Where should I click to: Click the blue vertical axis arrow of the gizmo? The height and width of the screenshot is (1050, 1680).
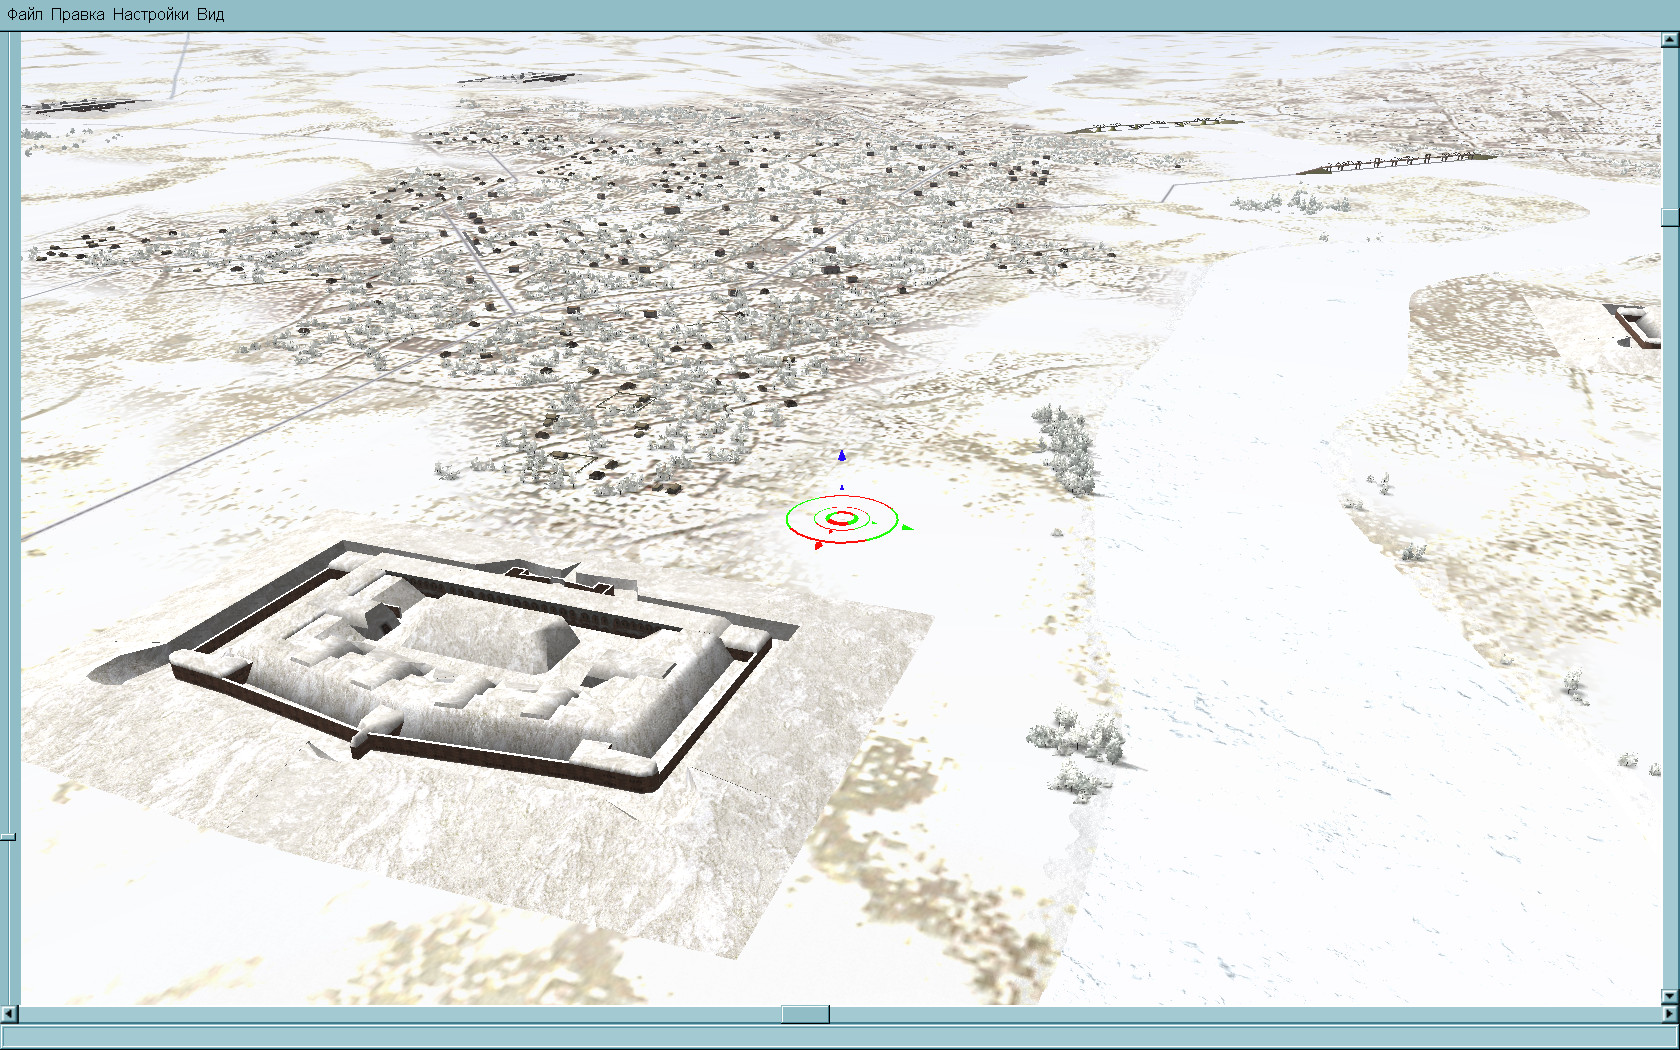[842, 456]
